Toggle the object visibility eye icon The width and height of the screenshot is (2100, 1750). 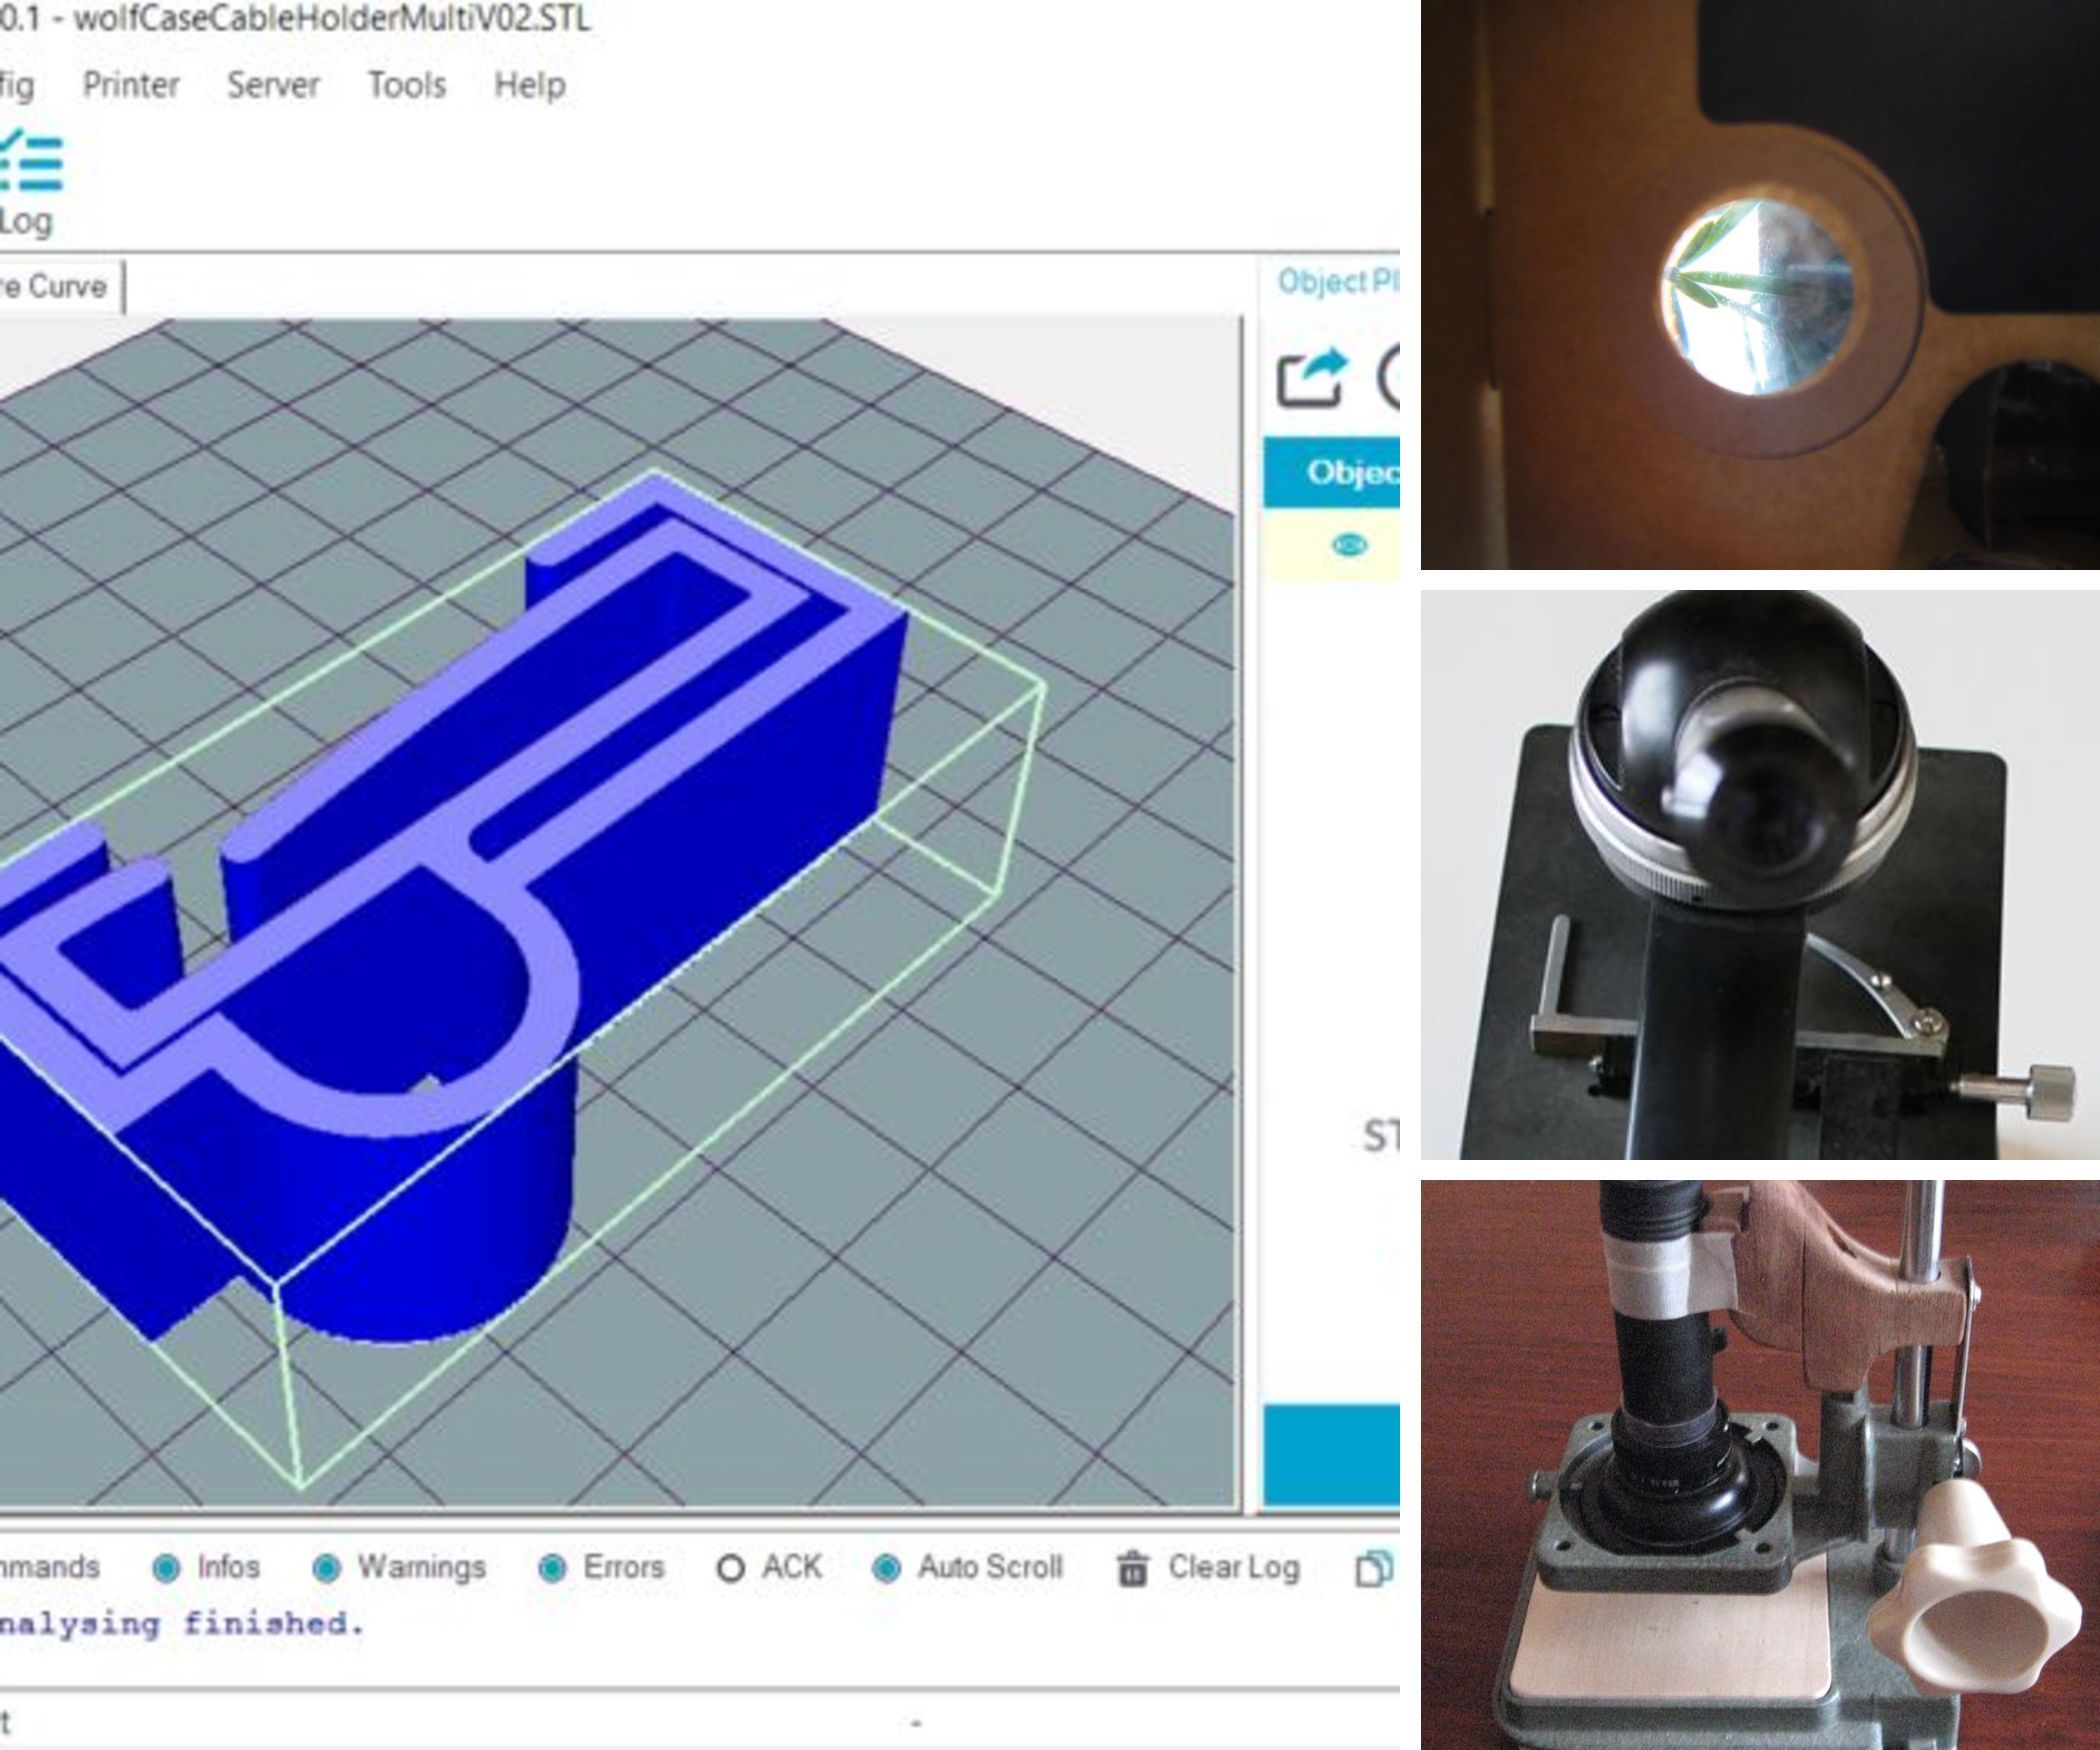(1350, 545)
